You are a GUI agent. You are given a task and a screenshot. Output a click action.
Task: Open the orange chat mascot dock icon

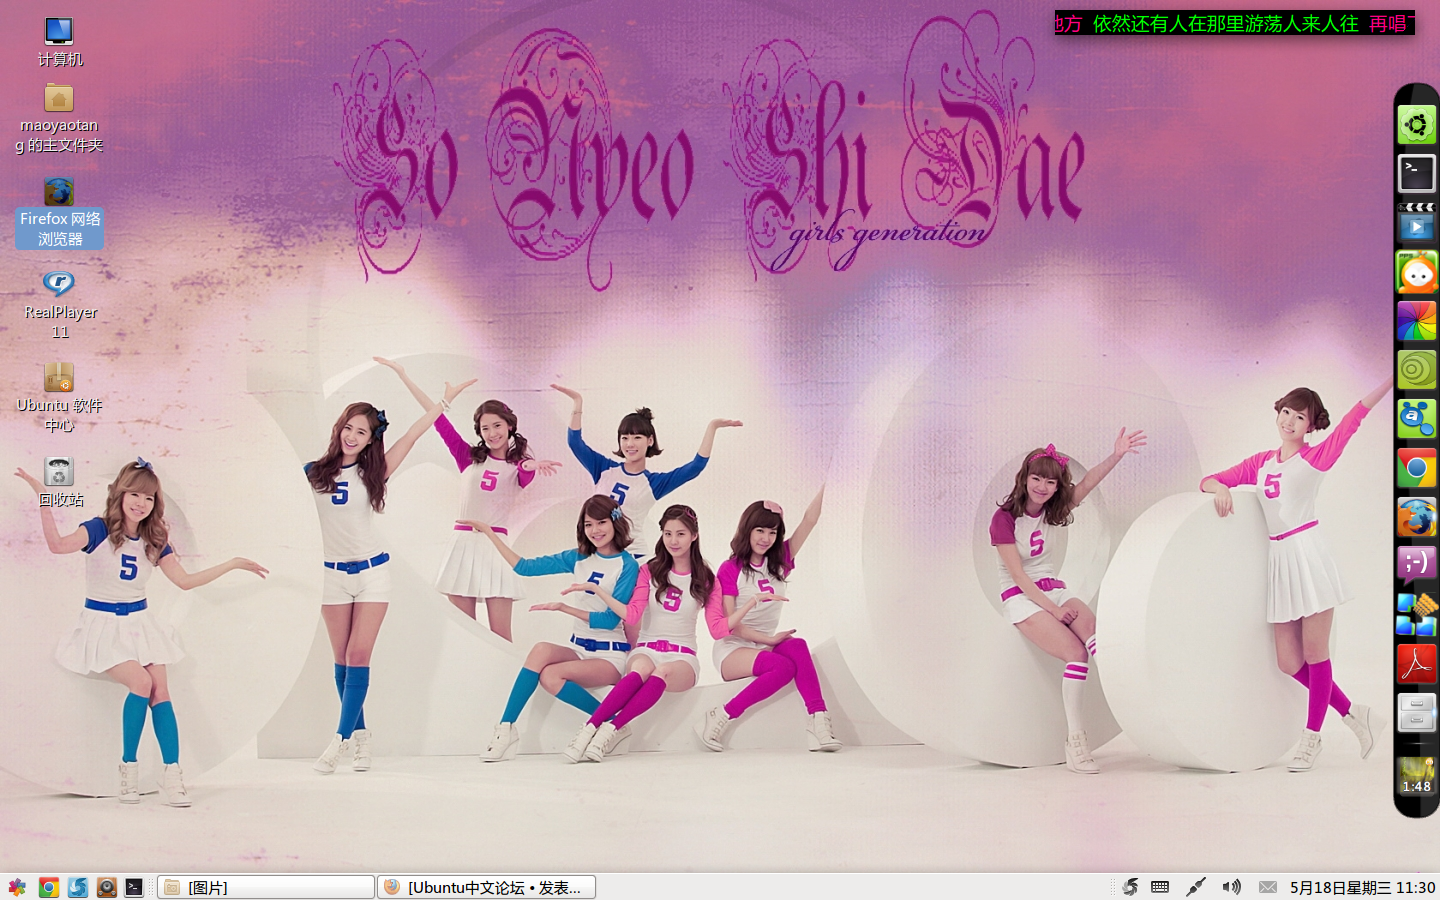(x=1416, y=272)
